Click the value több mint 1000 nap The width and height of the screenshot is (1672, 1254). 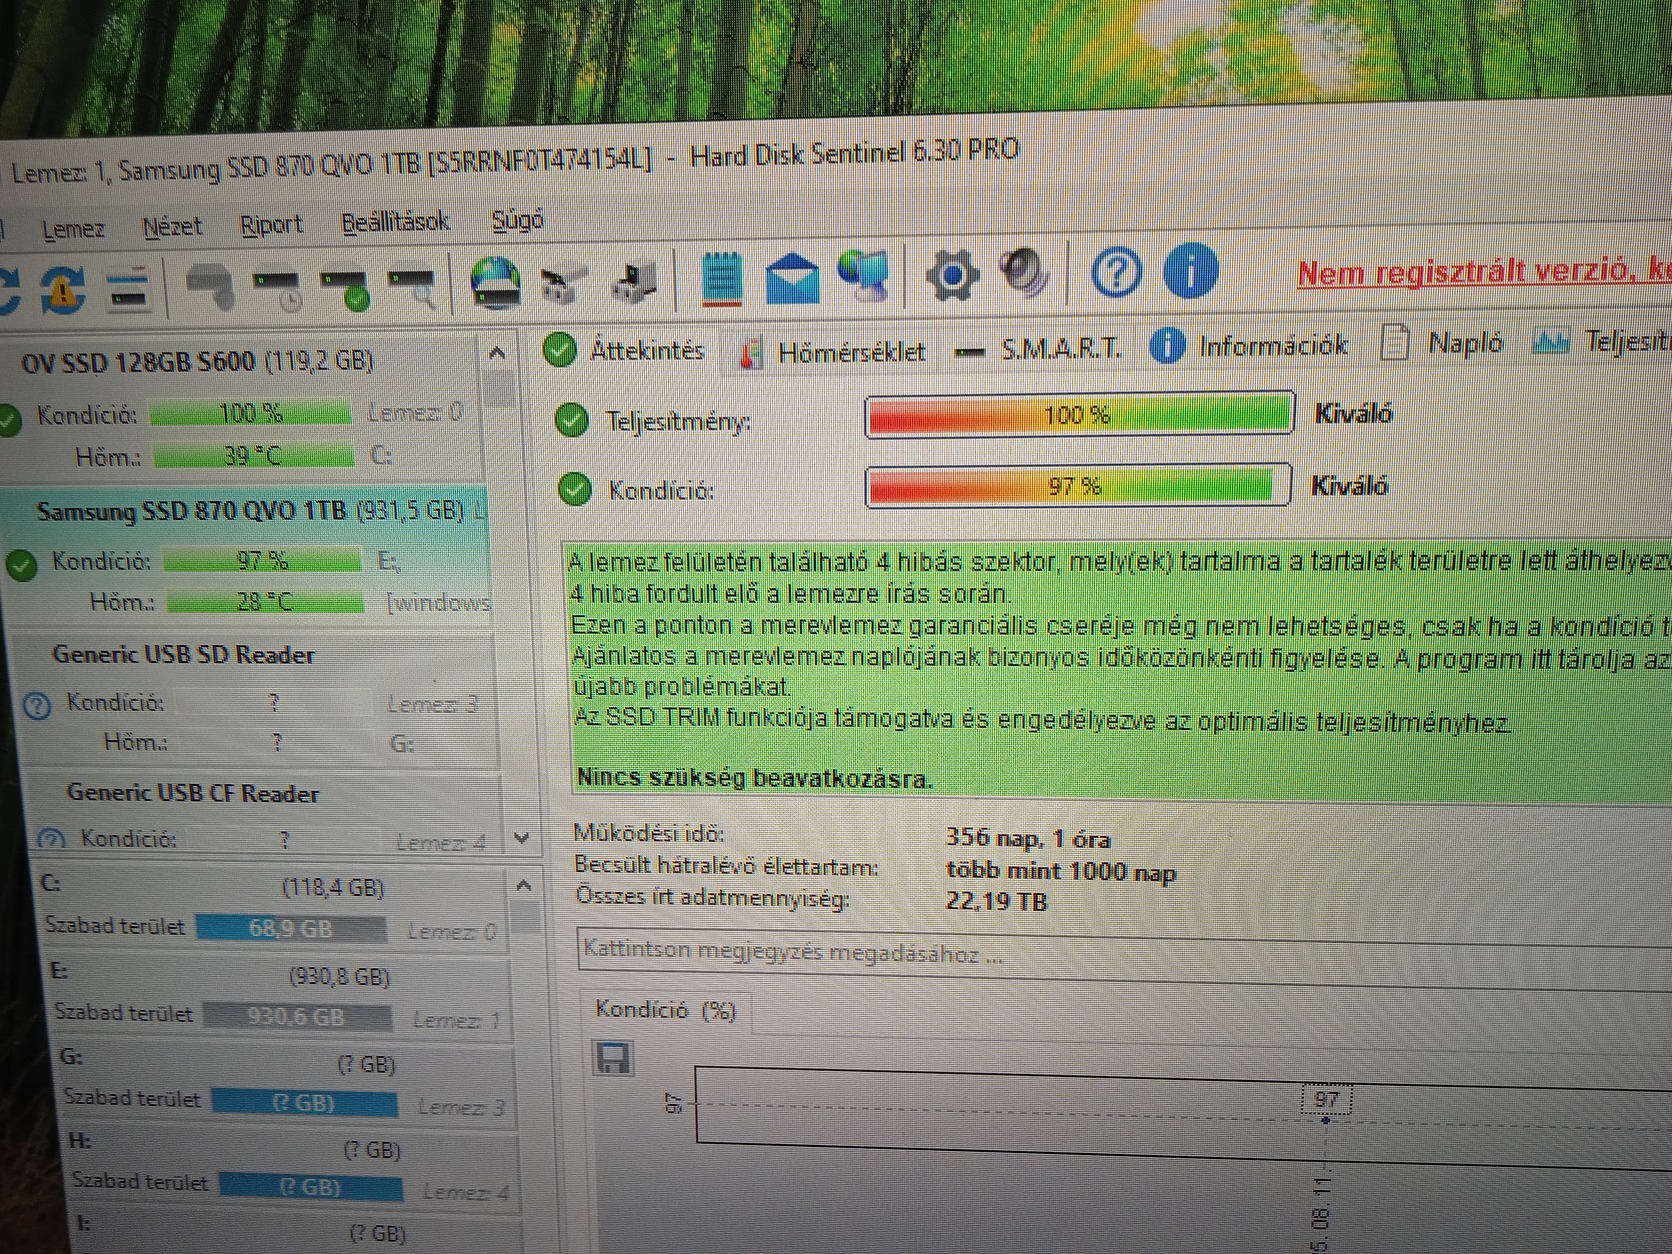tap(1061, 871)
